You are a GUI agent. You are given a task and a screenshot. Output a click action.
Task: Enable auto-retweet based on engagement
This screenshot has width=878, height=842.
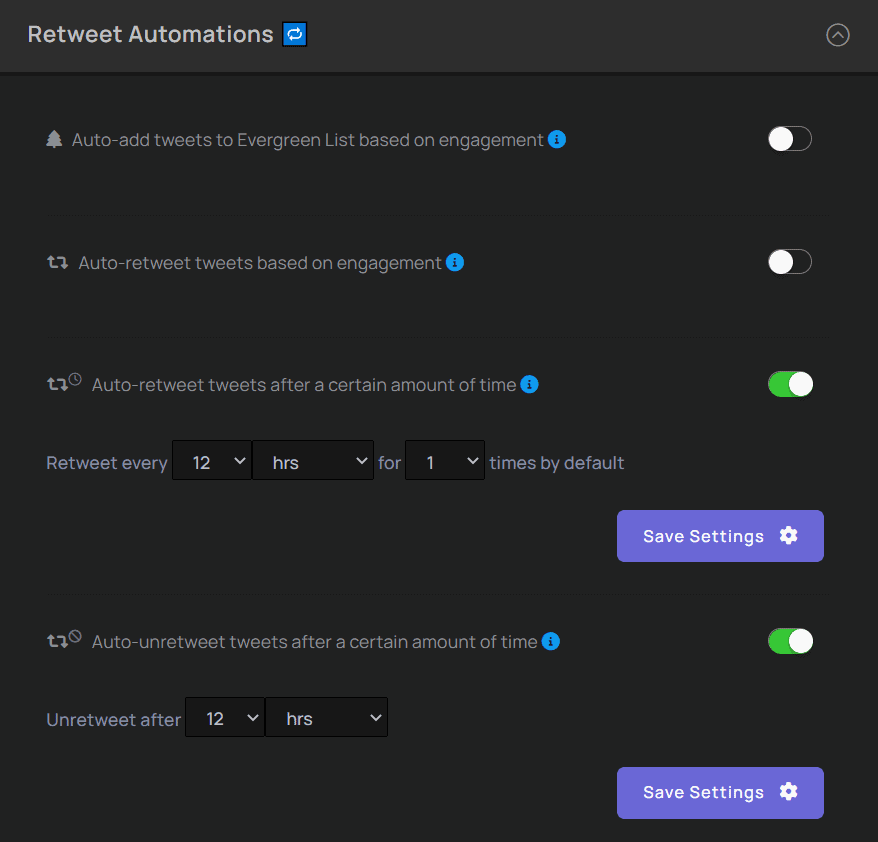pos(790,262)
